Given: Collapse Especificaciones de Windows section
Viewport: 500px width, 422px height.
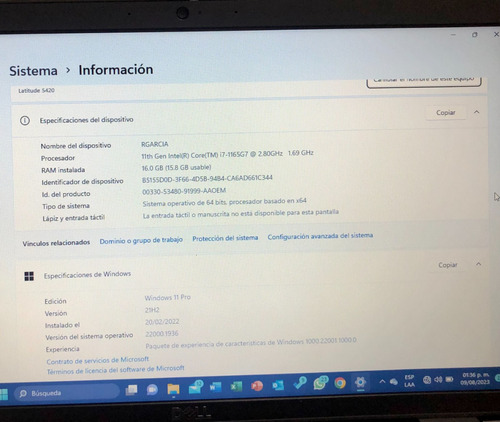Looking at the screenshot, I should (x=479, y=264).
